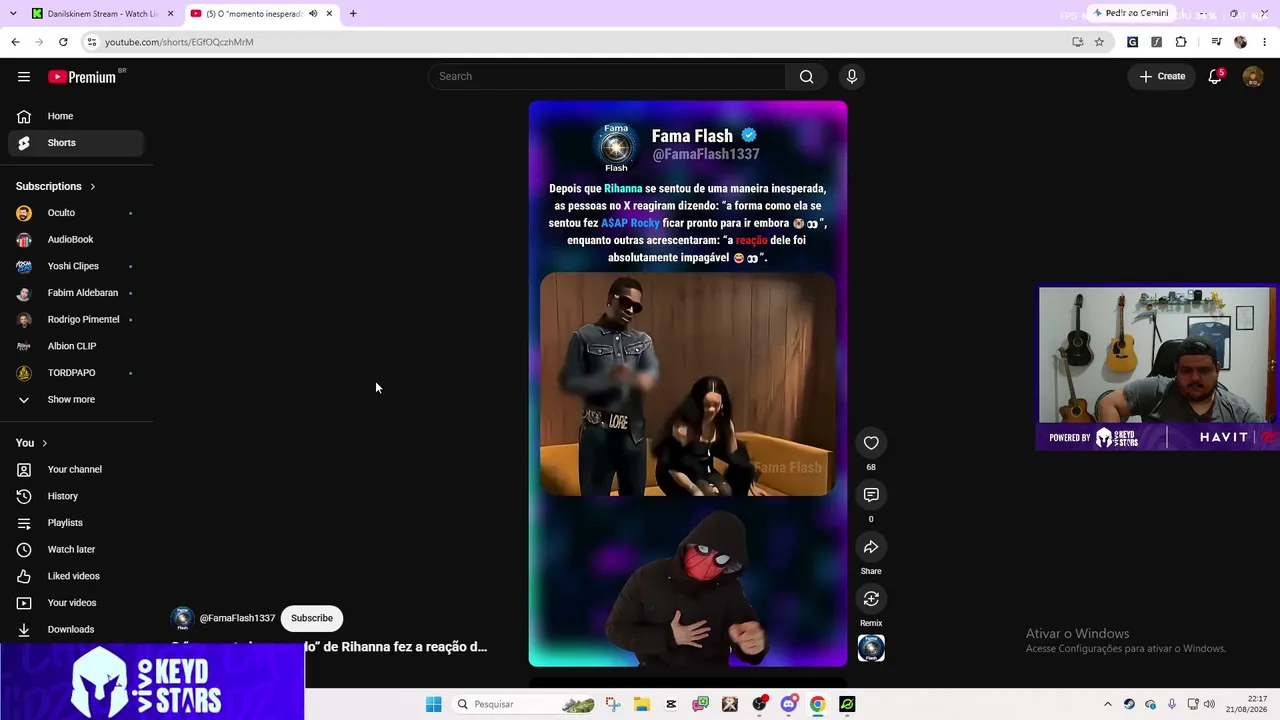Open the YouTube guide hamburger menu

pos(24,77)
